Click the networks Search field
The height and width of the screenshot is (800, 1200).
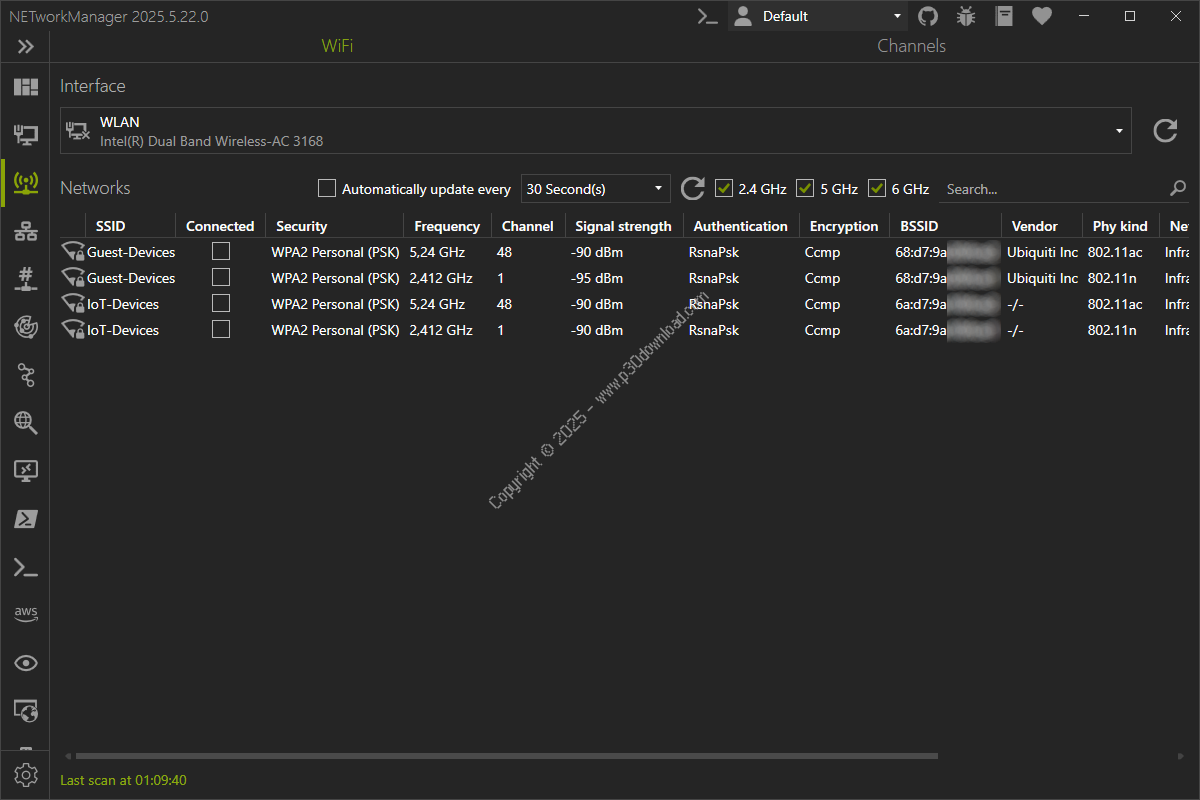(x=1055, y=189)
